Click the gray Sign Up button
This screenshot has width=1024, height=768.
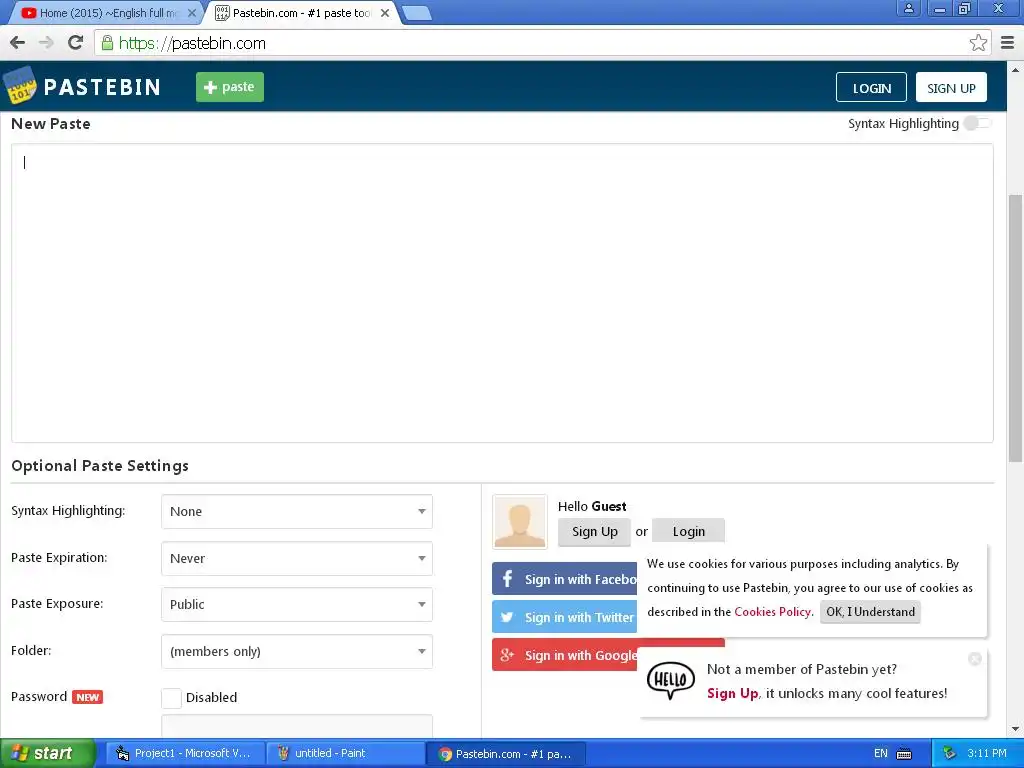coord(594,532)
